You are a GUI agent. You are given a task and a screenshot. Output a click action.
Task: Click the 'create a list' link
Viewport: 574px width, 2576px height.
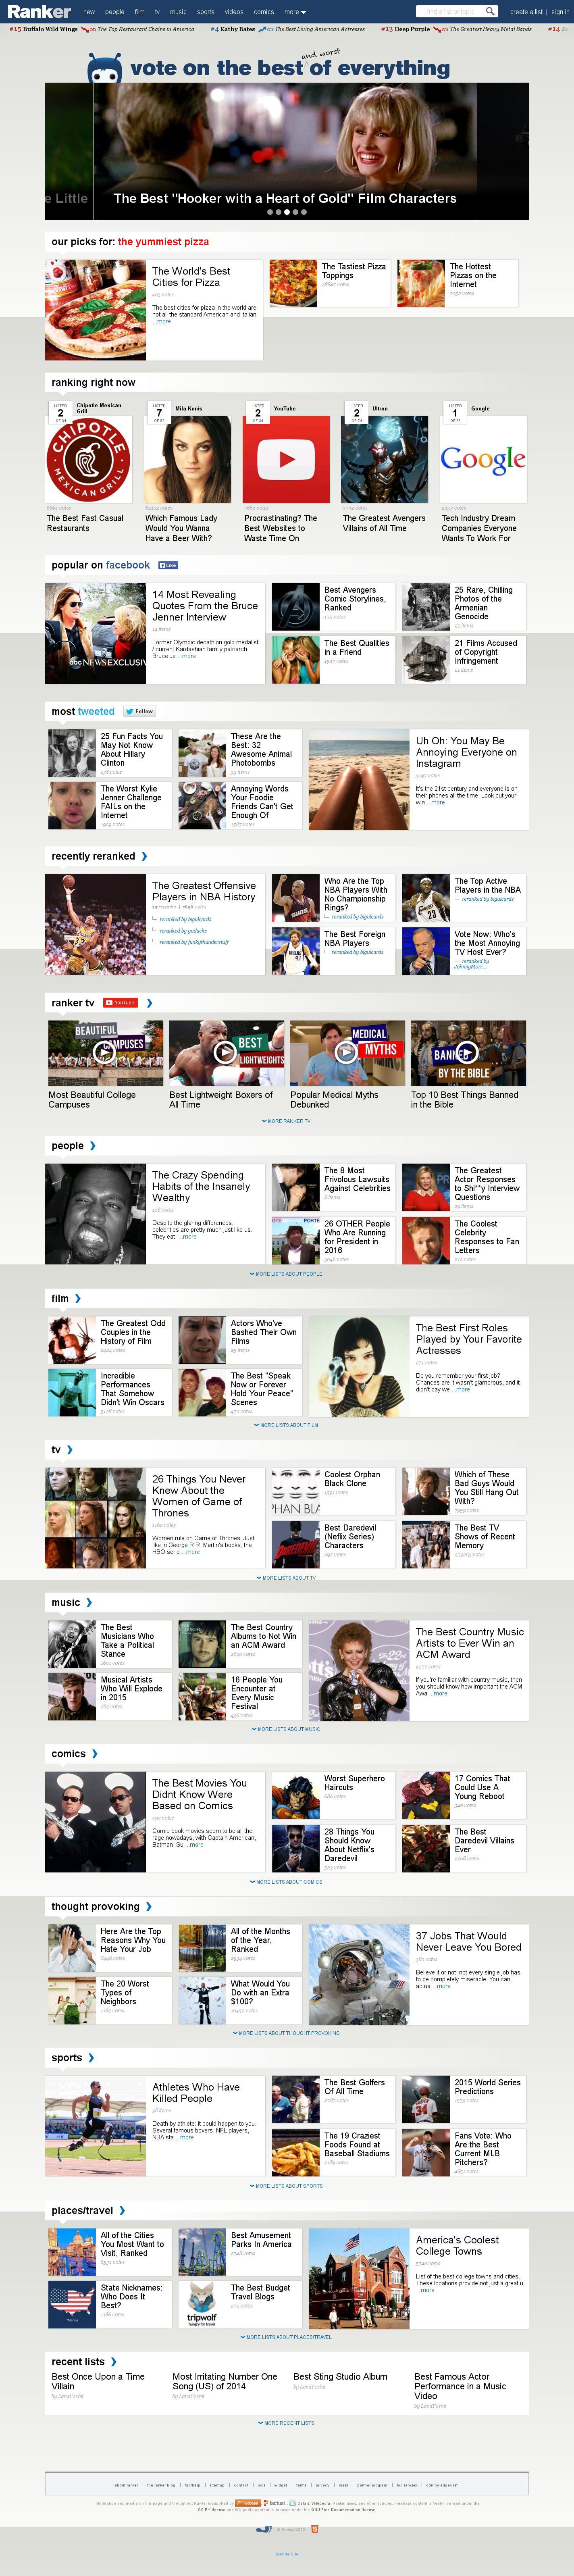pyautogui.click(x=526, y=12)
